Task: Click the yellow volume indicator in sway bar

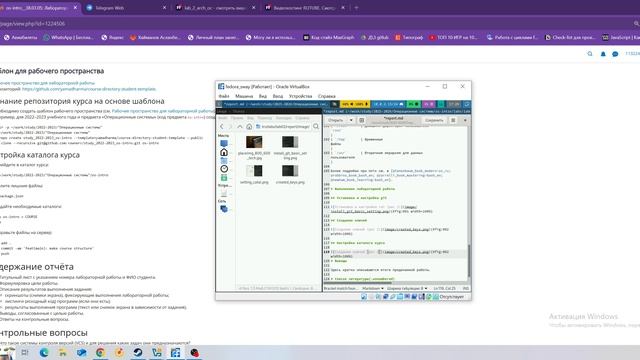Action: click(354, 104)
